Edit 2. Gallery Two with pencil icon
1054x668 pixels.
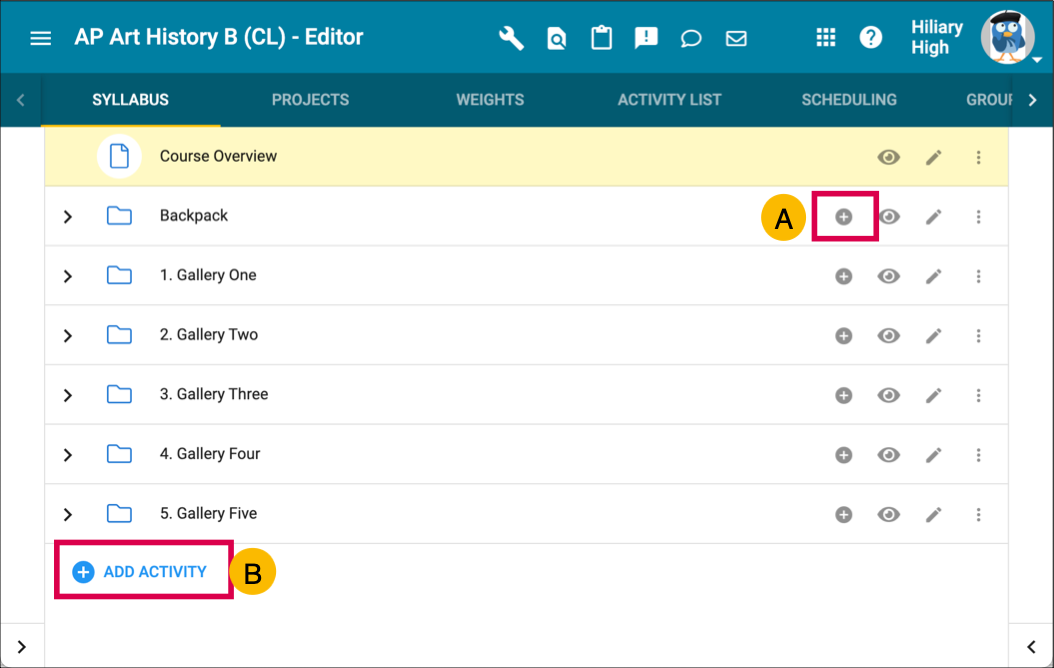(934, 336)
